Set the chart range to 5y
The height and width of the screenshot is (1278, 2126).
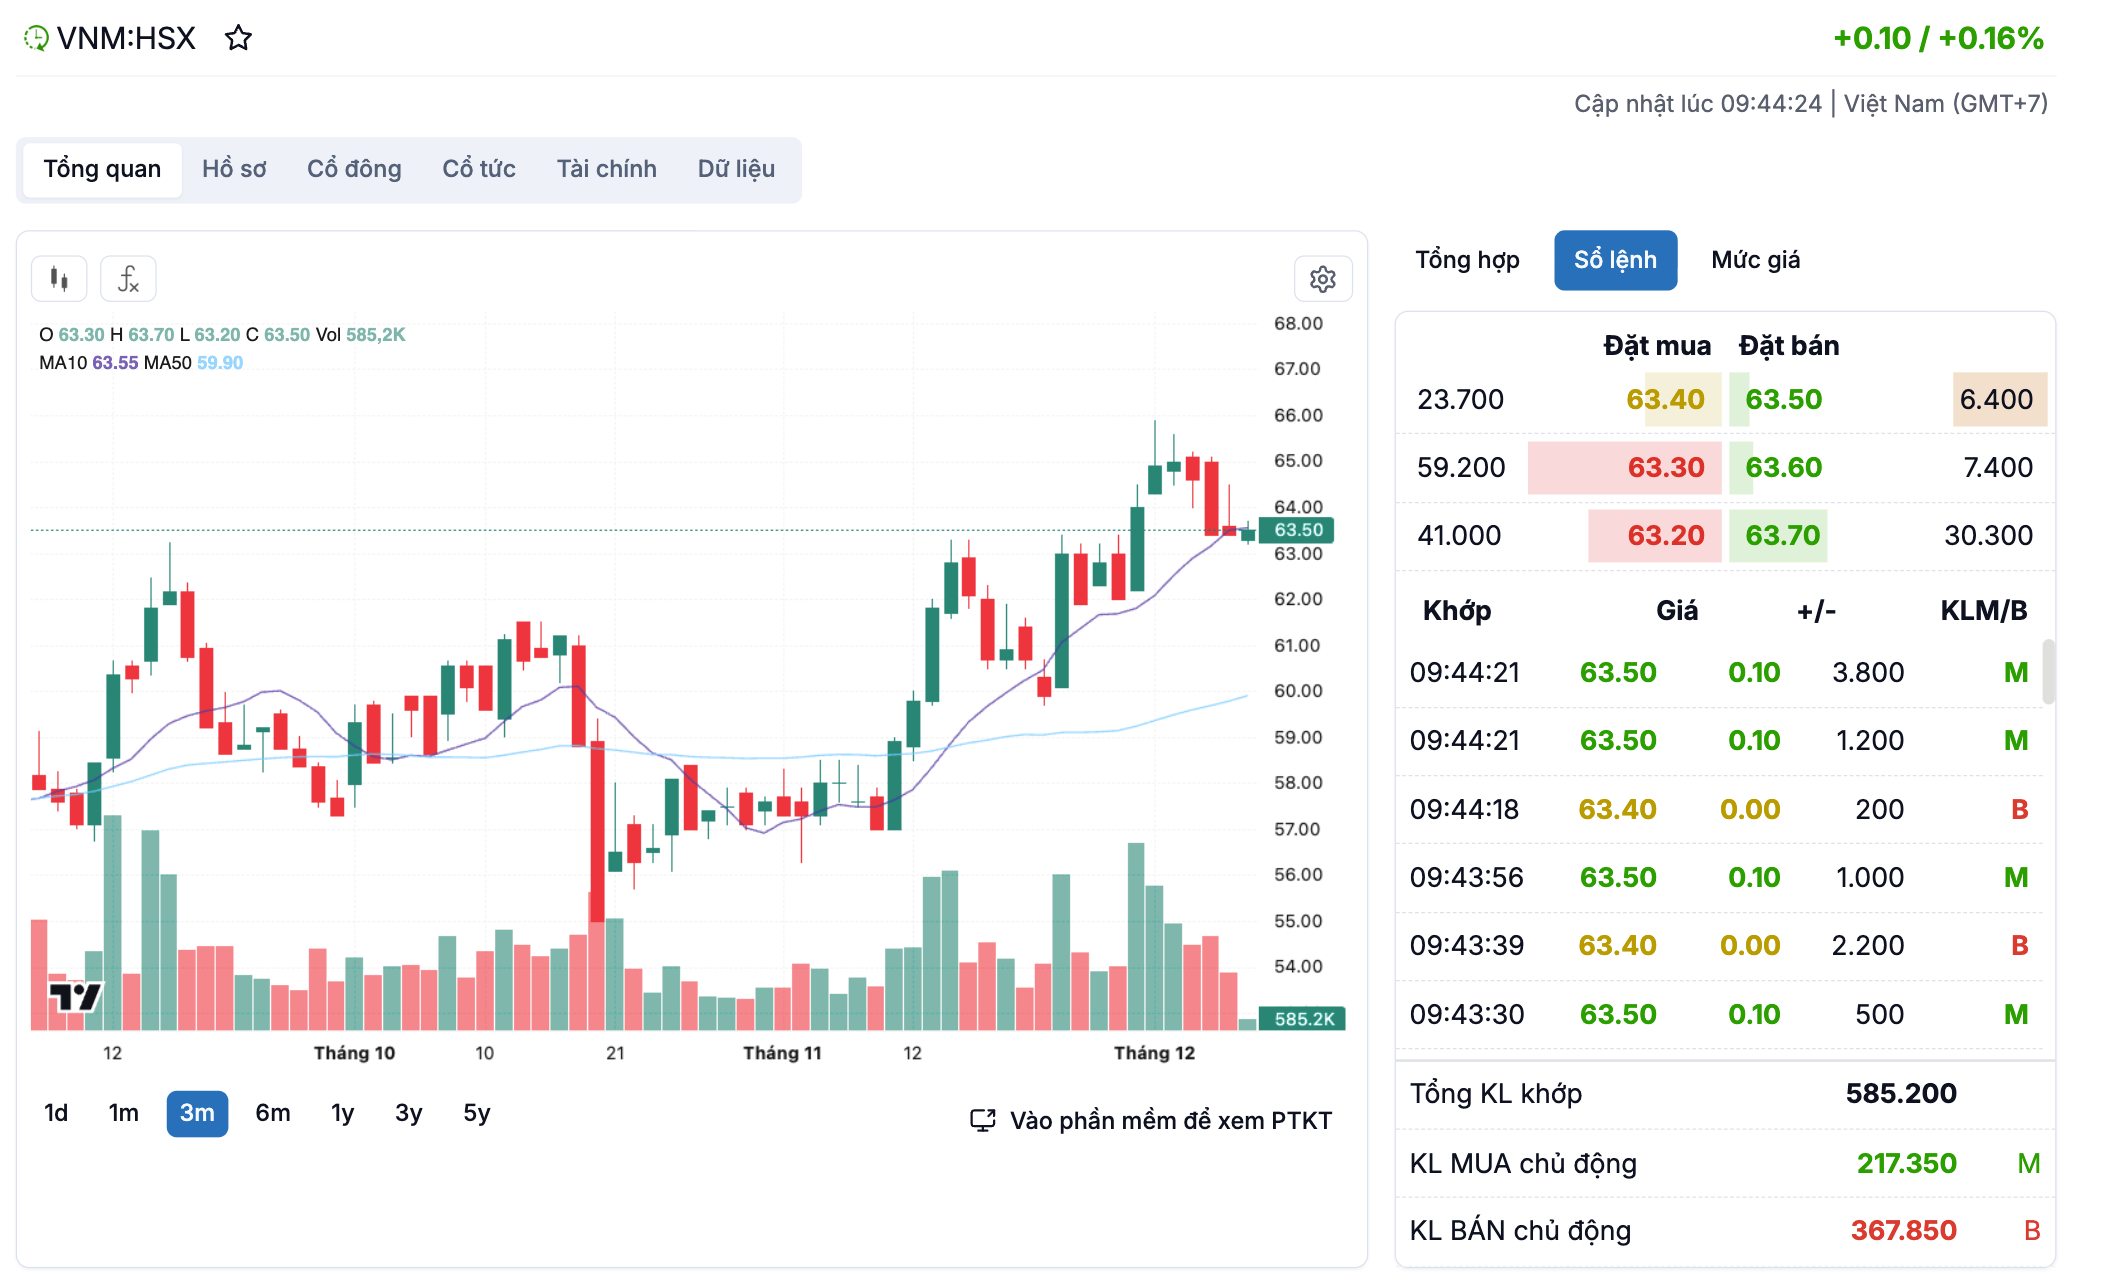(x=476, y=1113)
